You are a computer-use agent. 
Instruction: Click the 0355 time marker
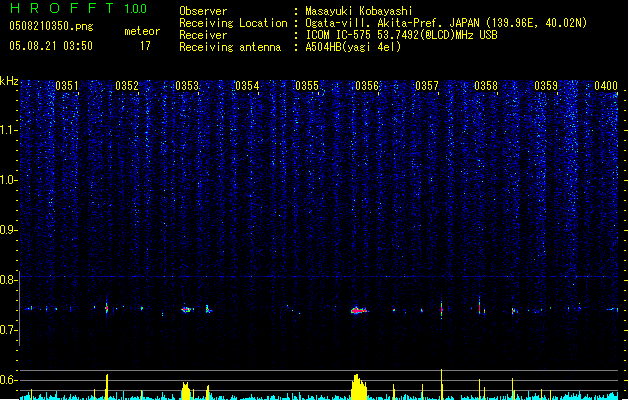coord(307,86)
